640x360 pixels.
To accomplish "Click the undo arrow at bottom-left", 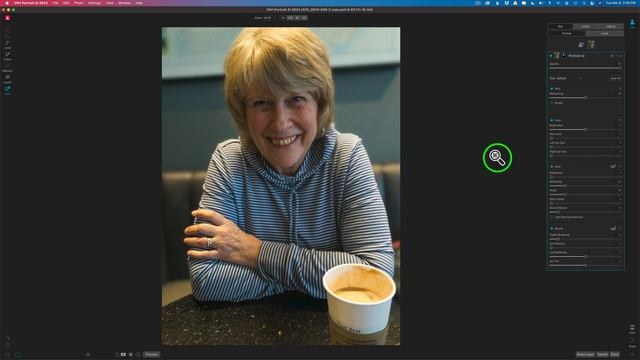I will click(x=7, y=339).
